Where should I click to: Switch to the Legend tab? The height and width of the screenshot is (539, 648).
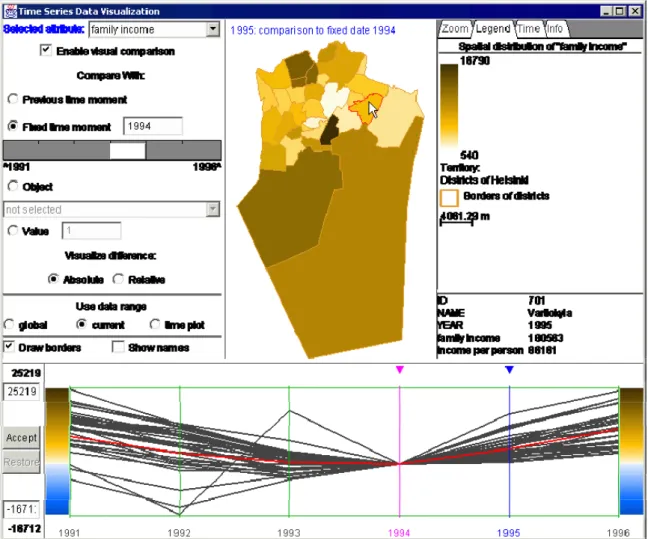[493, 29]
